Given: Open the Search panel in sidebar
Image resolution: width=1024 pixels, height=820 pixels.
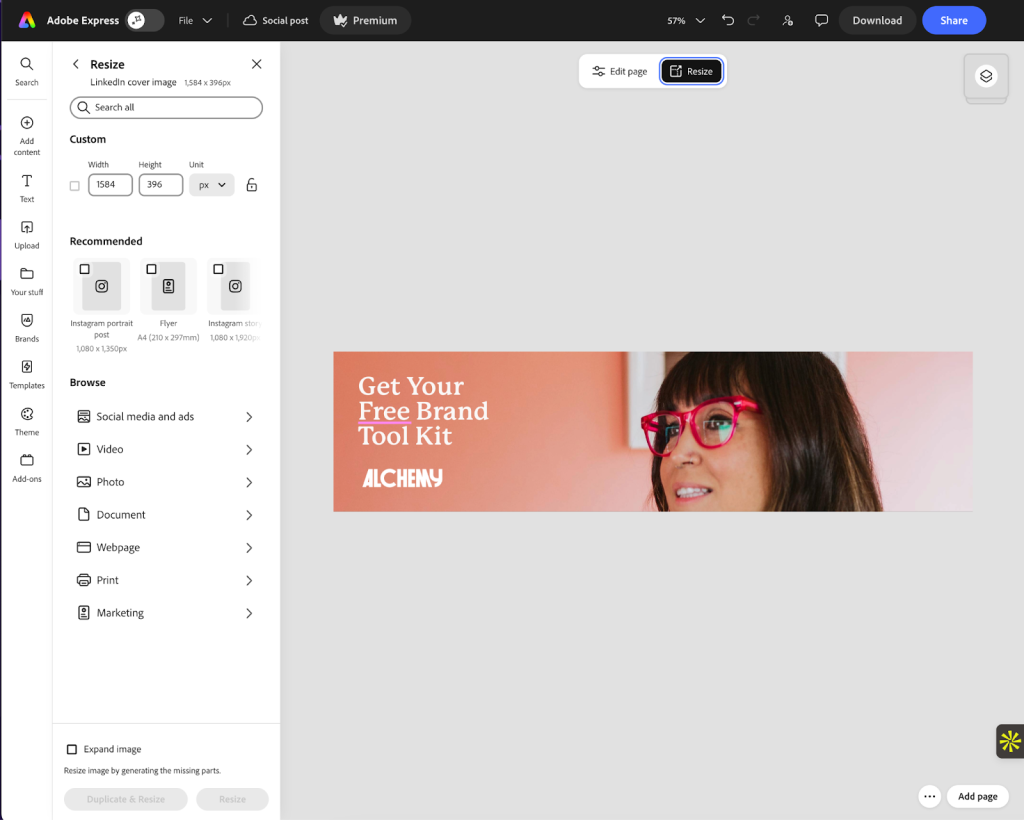Looking at the screenshot, I should click(27, 72).
